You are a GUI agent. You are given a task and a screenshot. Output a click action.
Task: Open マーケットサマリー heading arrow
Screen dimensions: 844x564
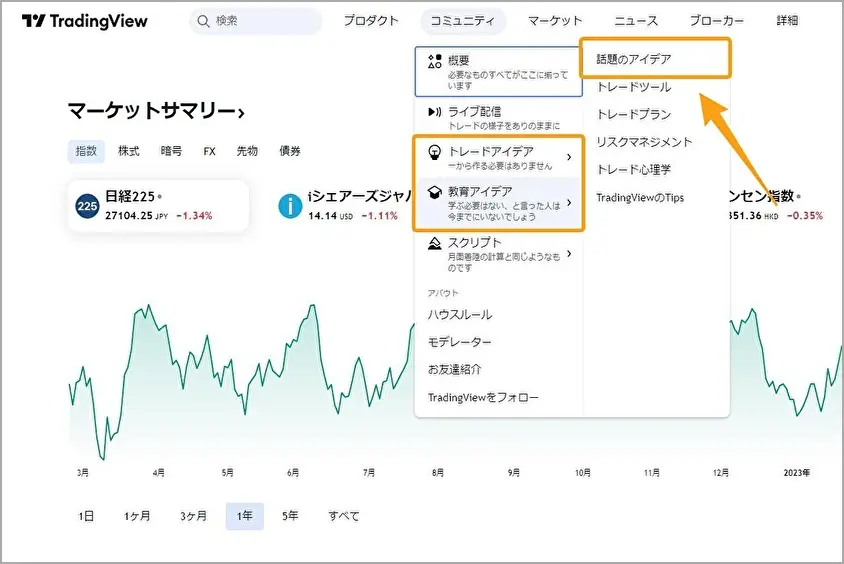tap(242, 113)
